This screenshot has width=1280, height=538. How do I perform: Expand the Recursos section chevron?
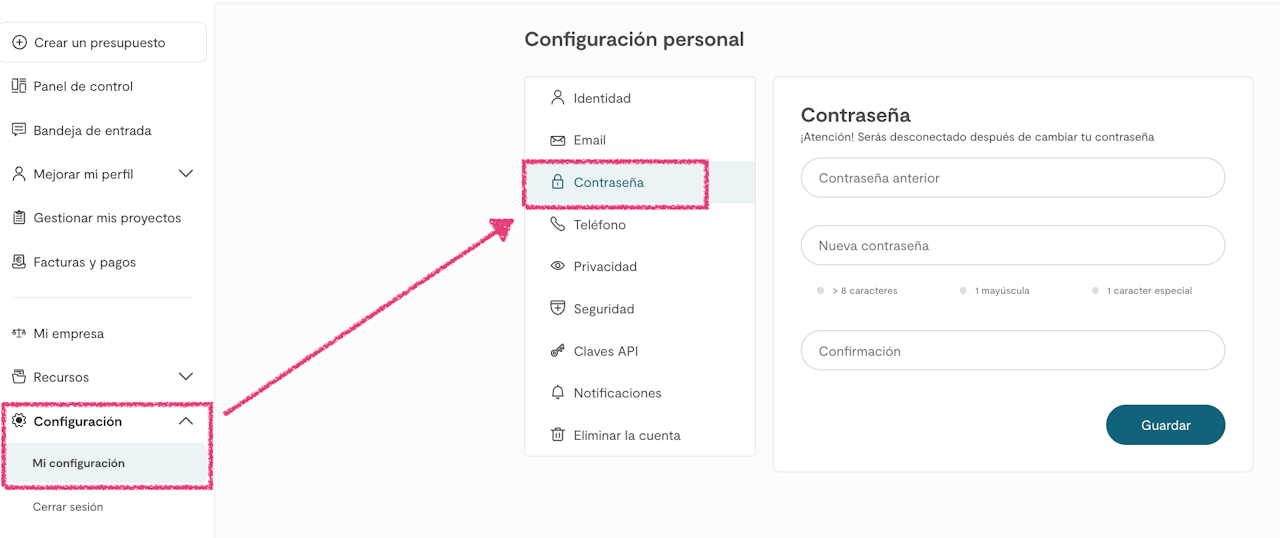coord(185,377)
